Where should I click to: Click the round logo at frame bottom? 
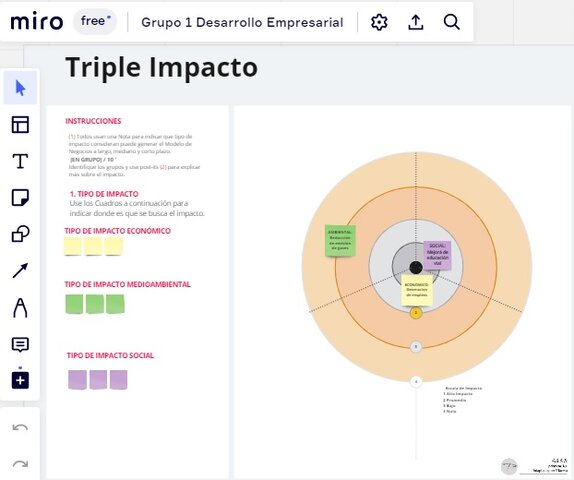click(509, 466)
